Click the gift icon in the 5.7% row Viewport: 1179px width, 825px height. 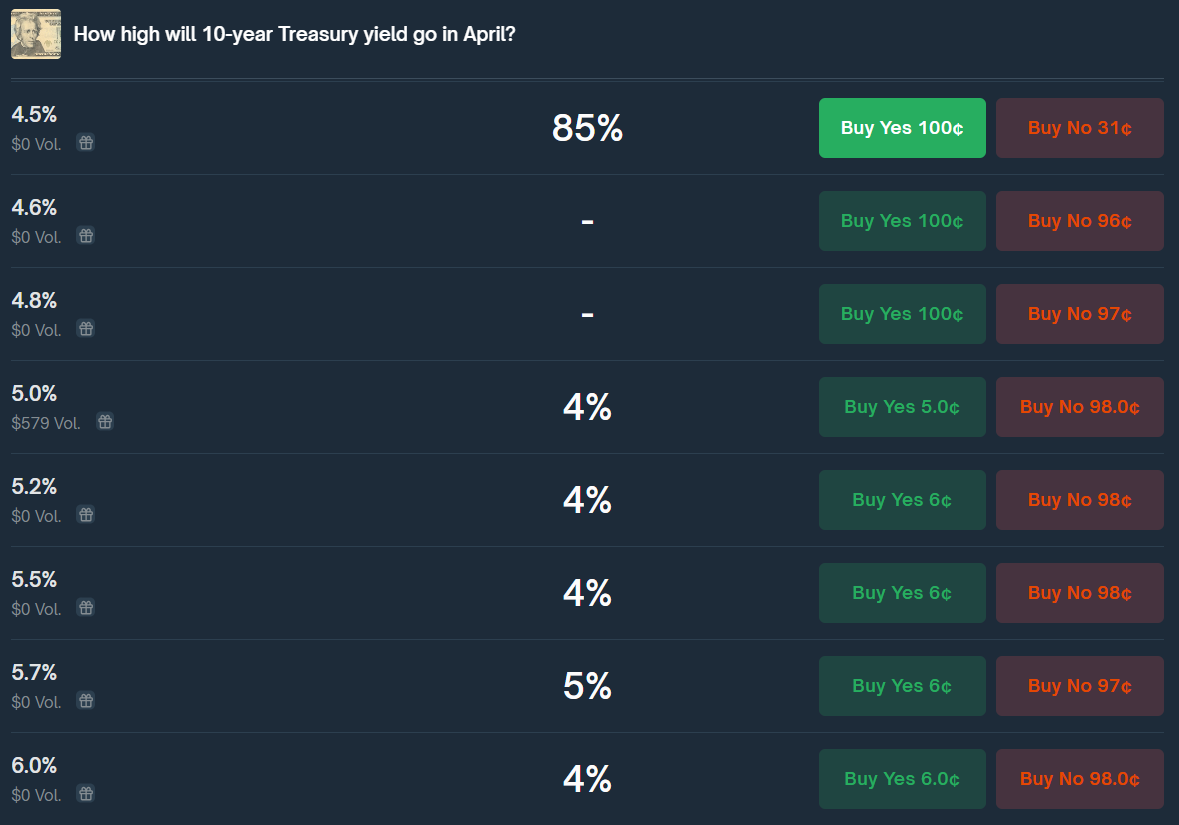click(86, 701)
